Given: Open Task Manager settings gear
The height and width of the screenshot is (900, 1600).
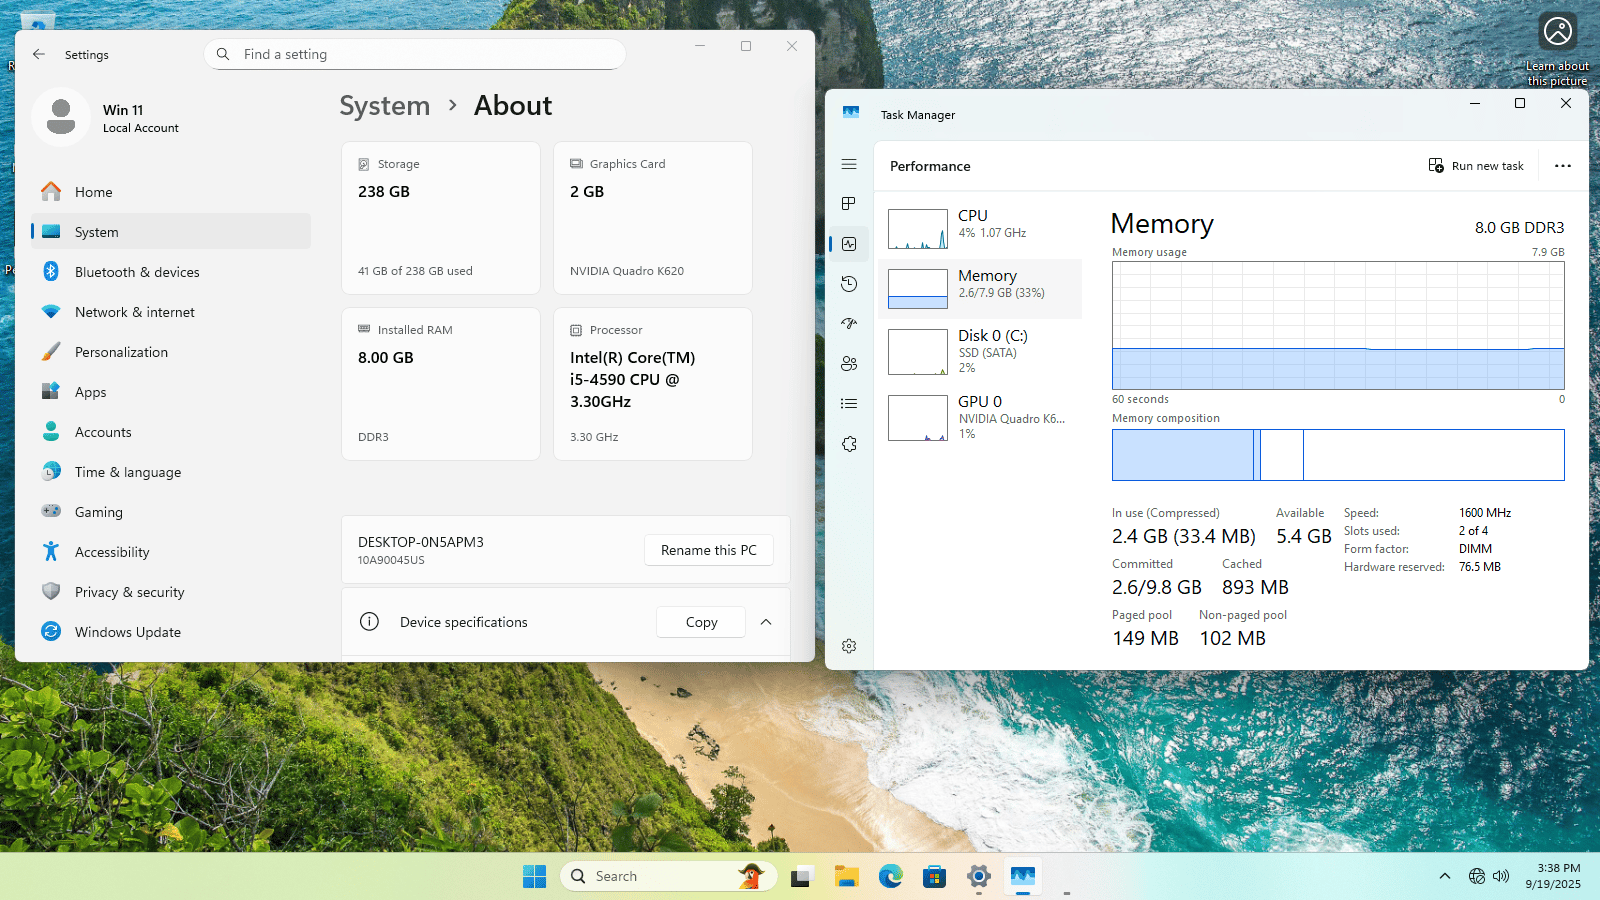Looking at the screenshot, I should (849, 646).
